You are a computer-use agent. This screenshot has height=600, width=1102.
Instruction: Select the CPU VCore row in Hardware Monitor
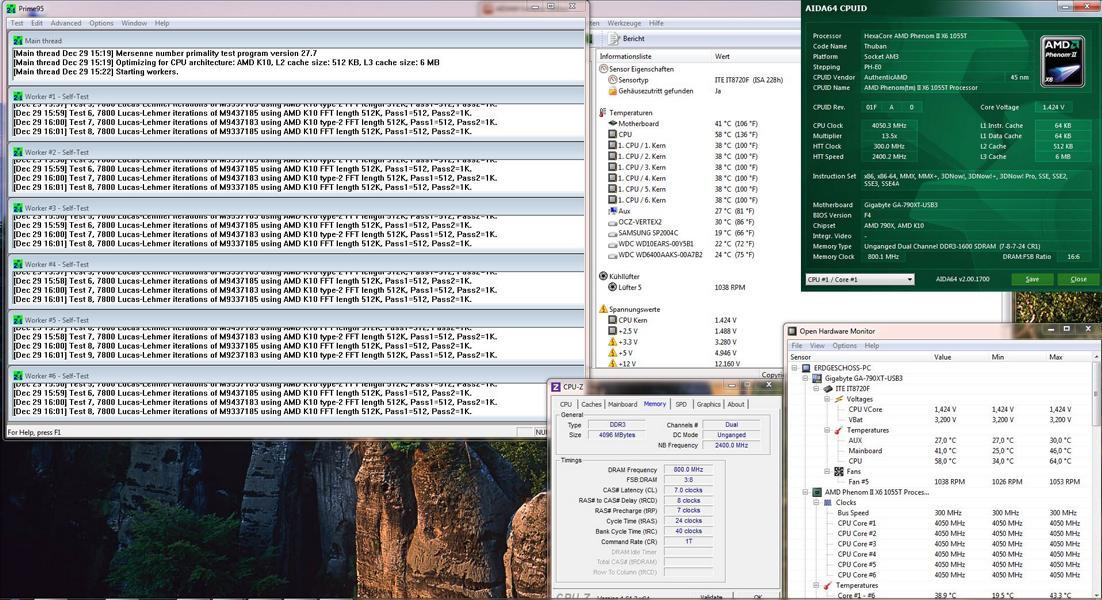tap(942, 409)
